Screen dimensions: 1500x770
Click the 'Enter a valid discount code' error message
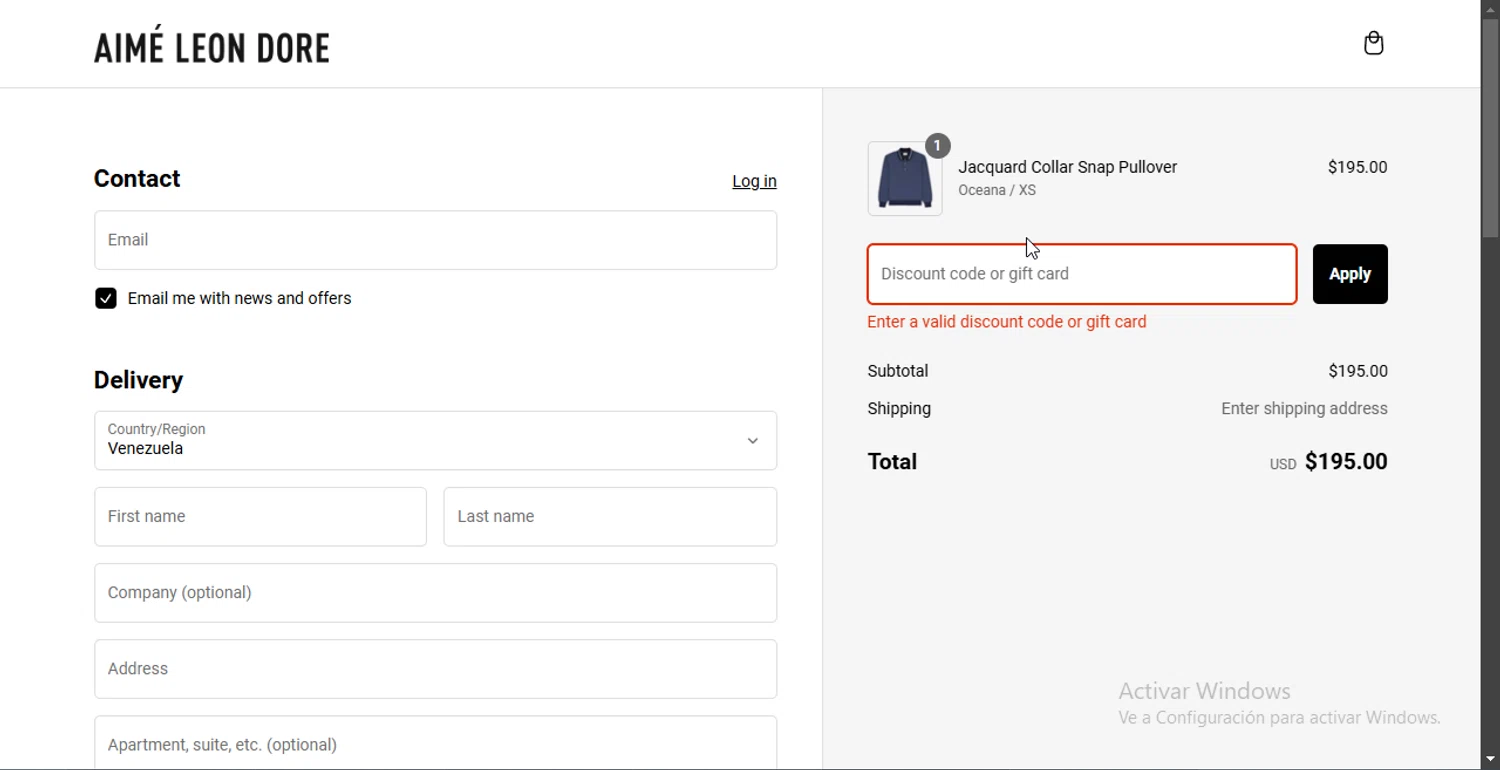click(x=1007, y=322)
